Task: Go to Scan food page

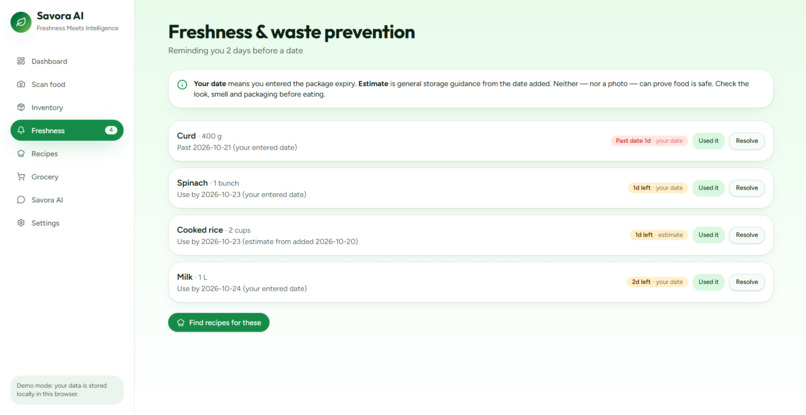Action: point(67,84)
